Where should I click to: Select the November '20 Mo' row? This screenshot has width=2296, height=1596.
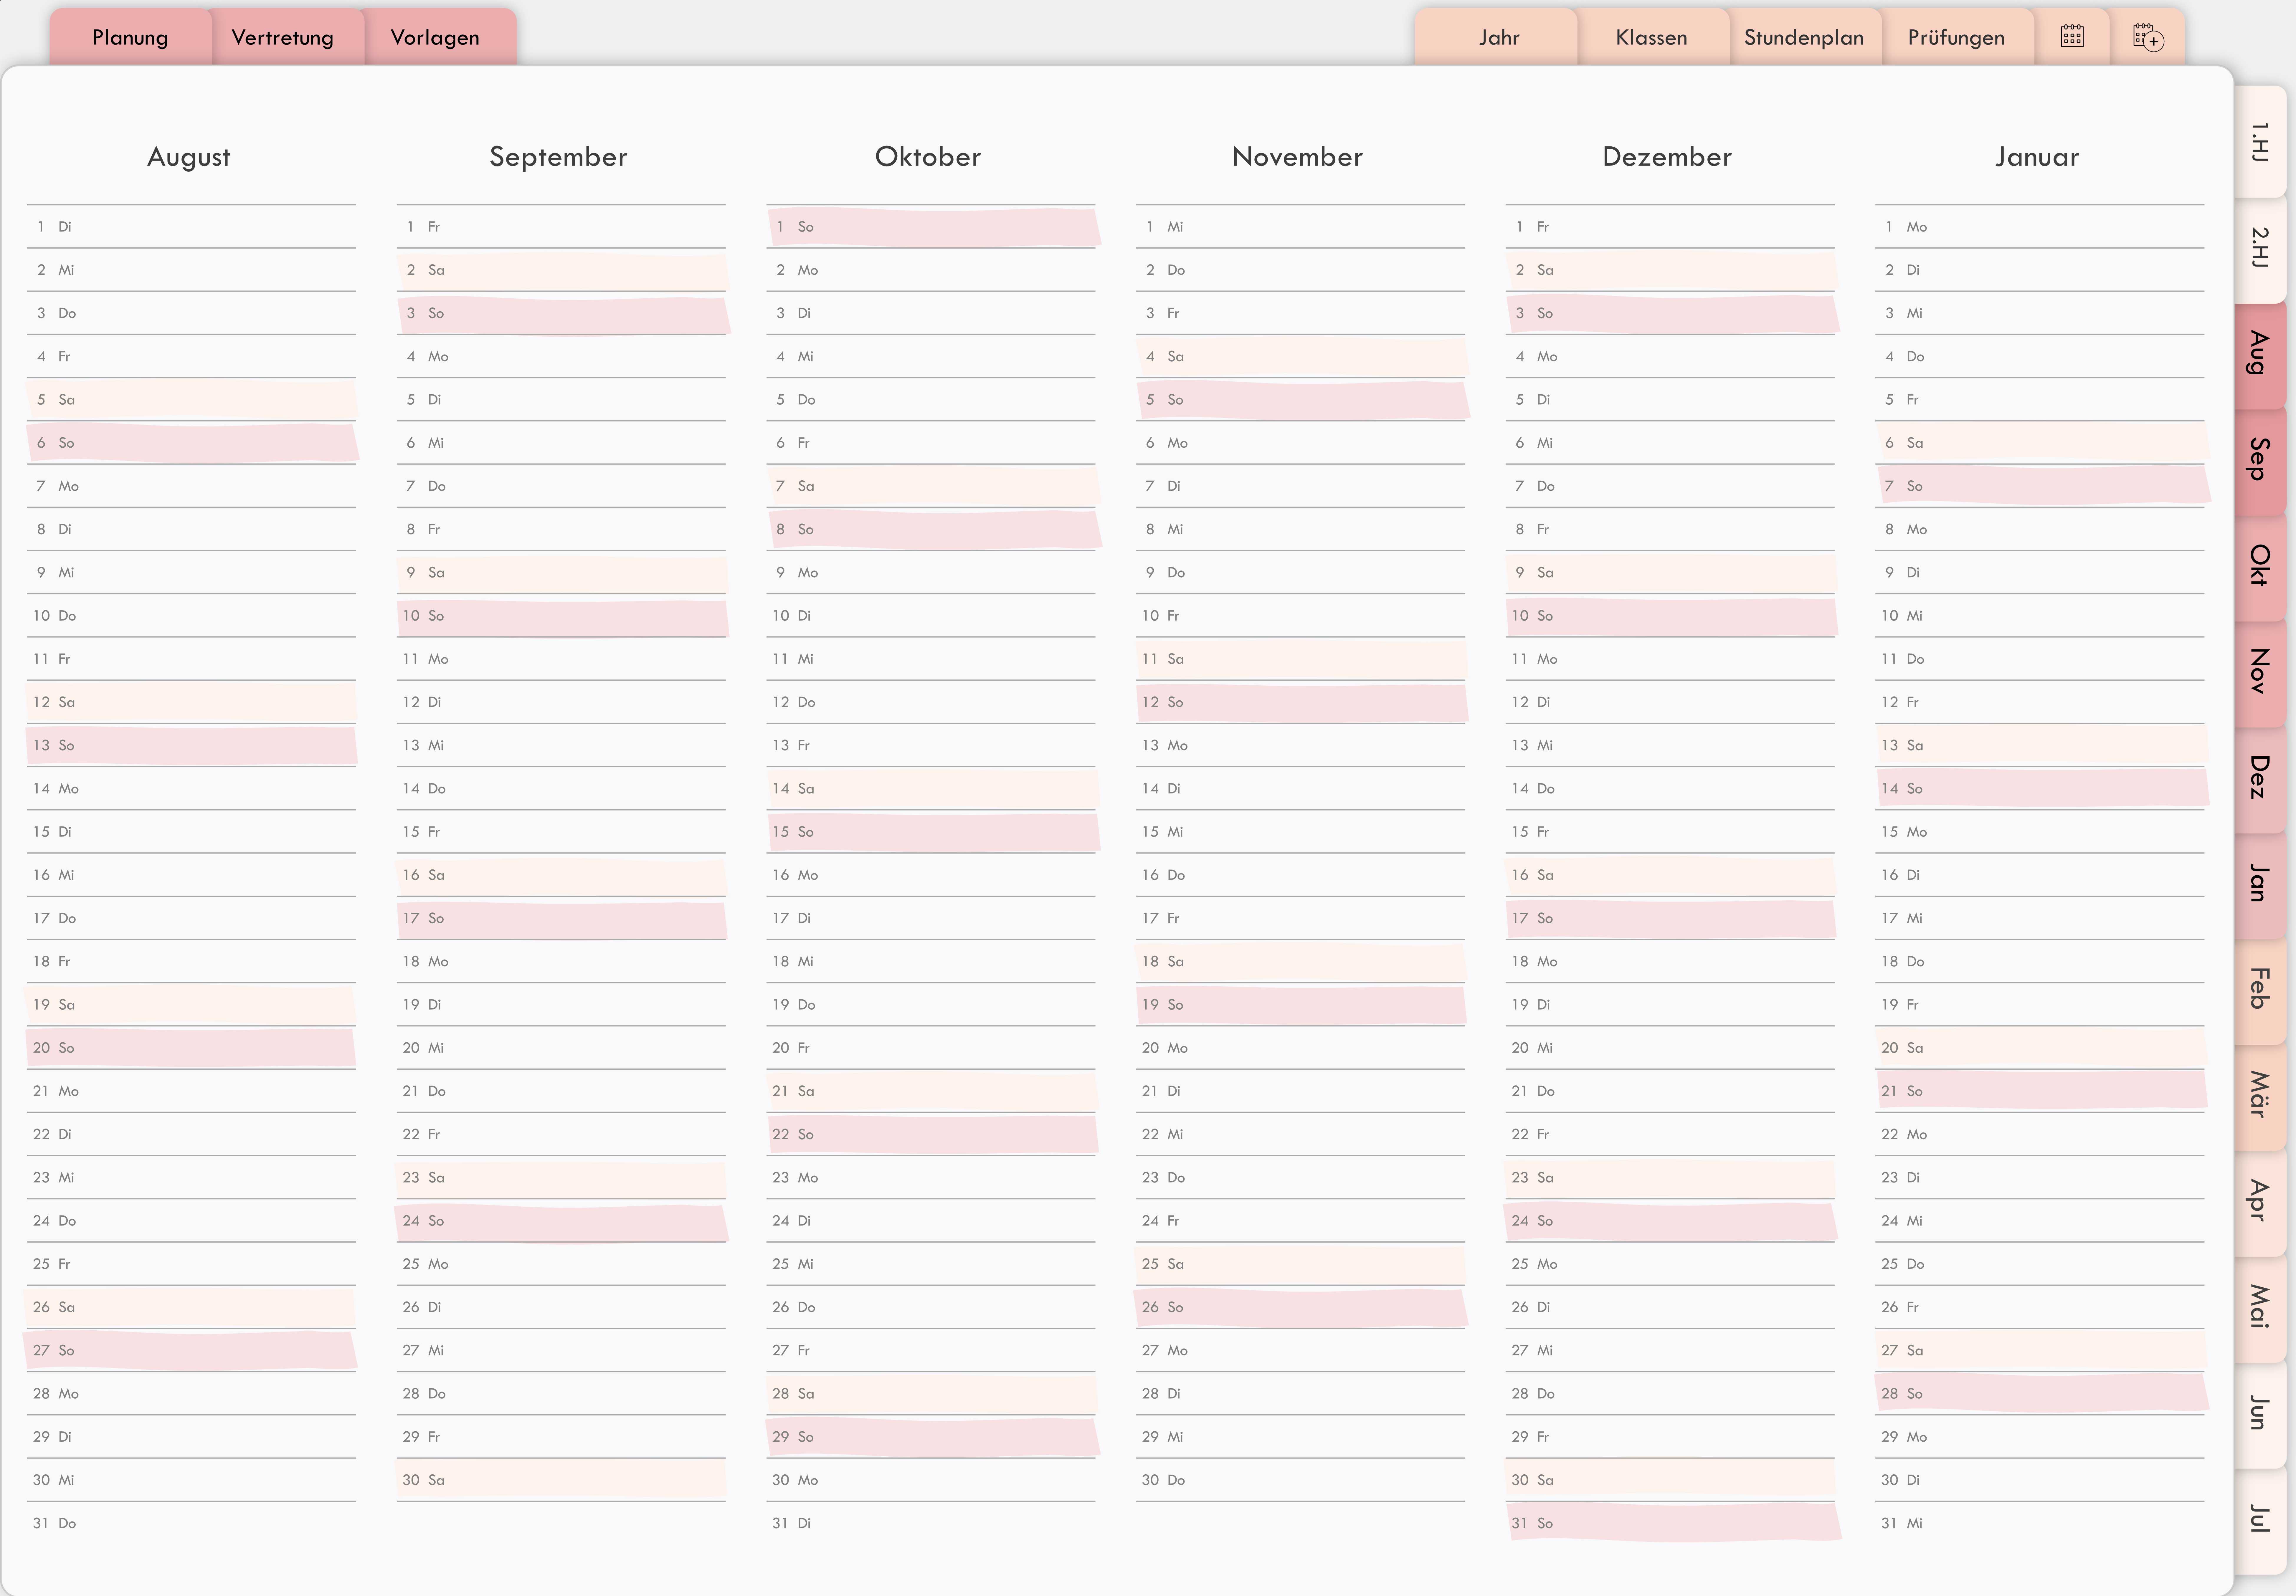pos(1300,1048)
